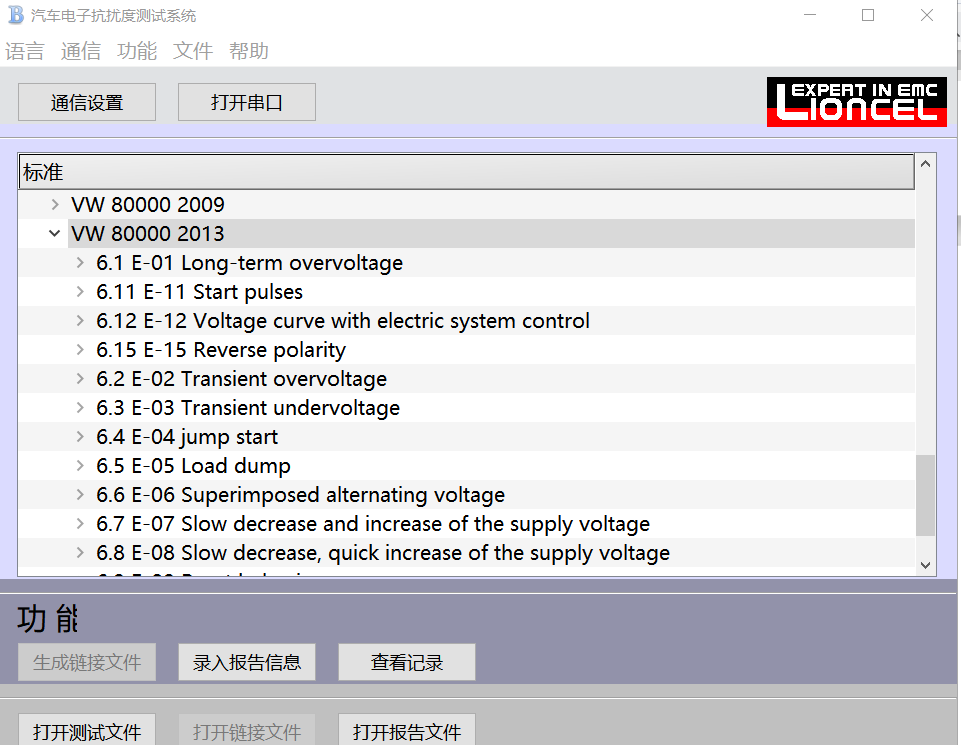Collapse the VW 80000 2013 node
Image resolution: width=961 pixels, height=745 pixels.
point(55,234)
